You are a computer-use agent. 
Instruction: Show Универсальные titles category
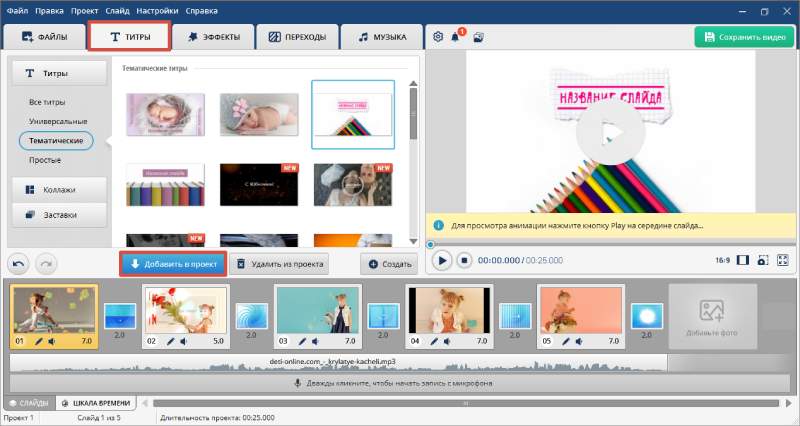[x=58, y=121]
